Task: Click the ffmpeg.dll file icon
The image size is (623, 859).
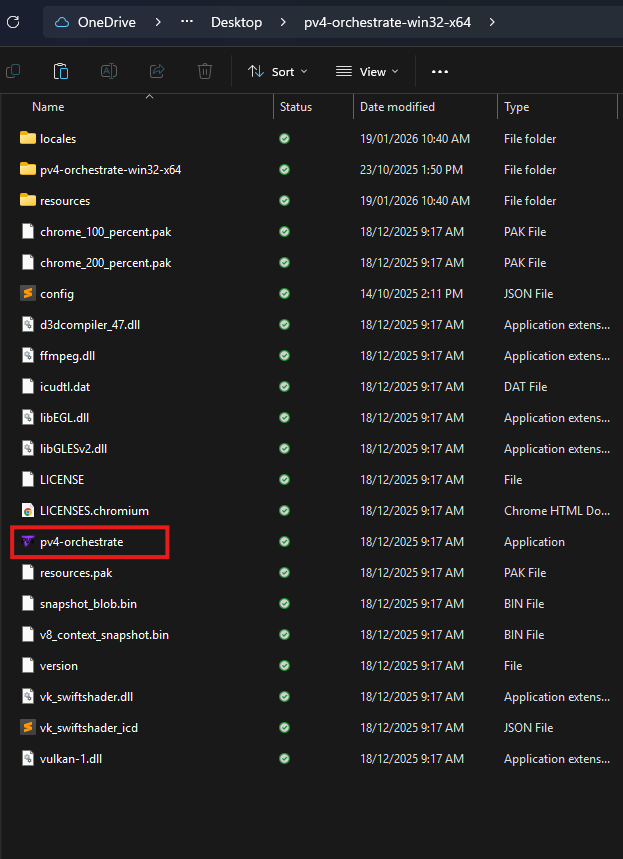Action: (x=27, y=356)
